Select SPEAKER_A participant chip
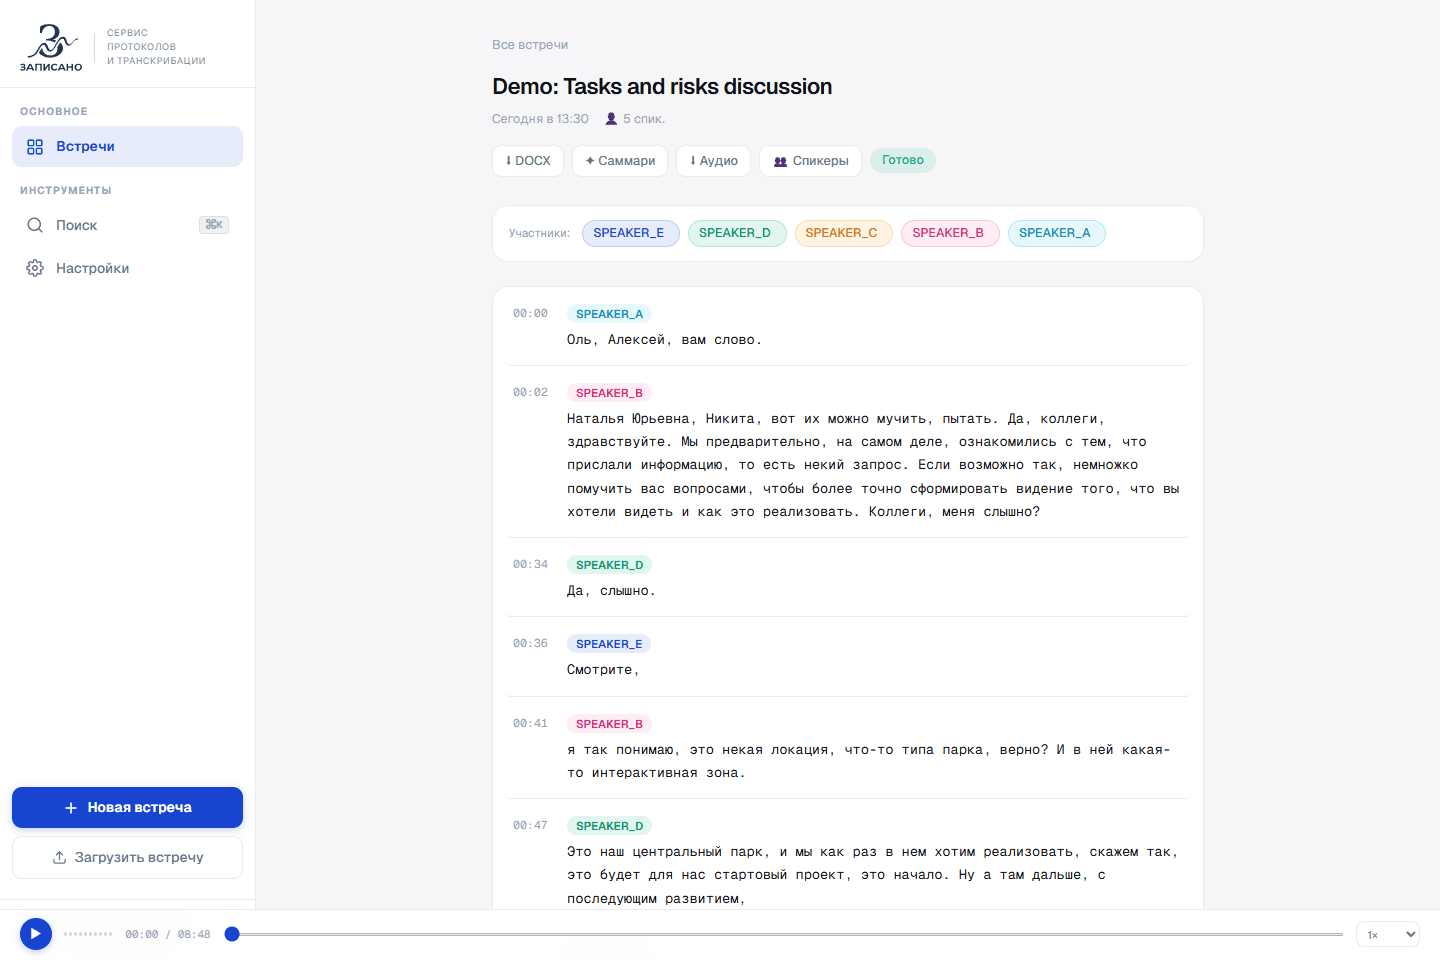Viewport: 1440px width, 960px height. (x=1056, y=233)
